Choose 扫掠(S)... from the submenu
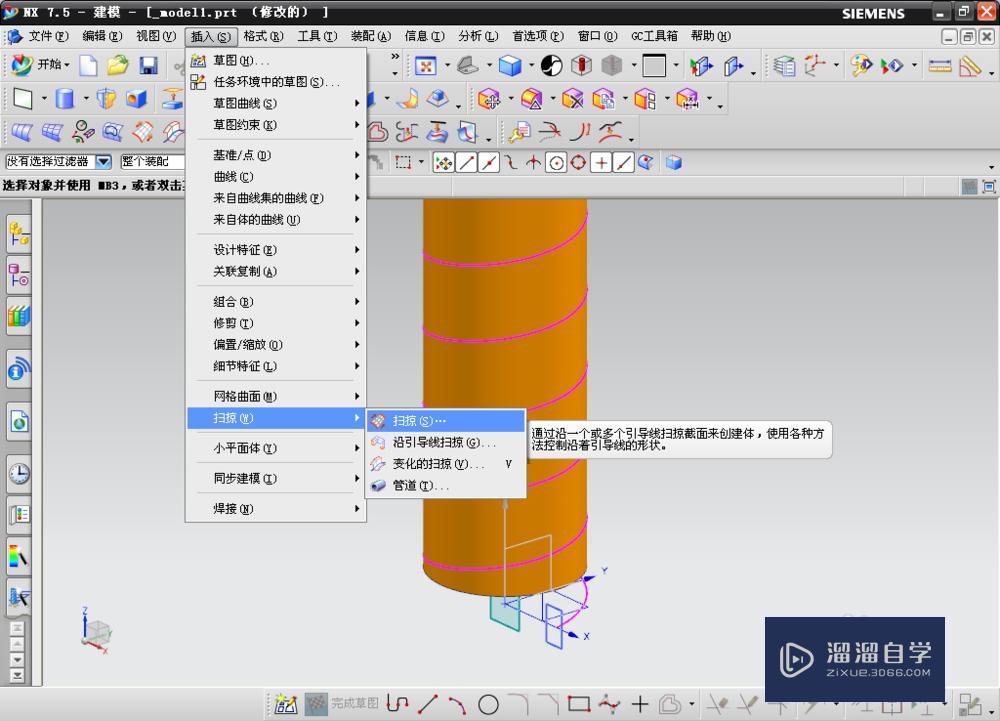The image size is (1000, 721). [446, 421]
